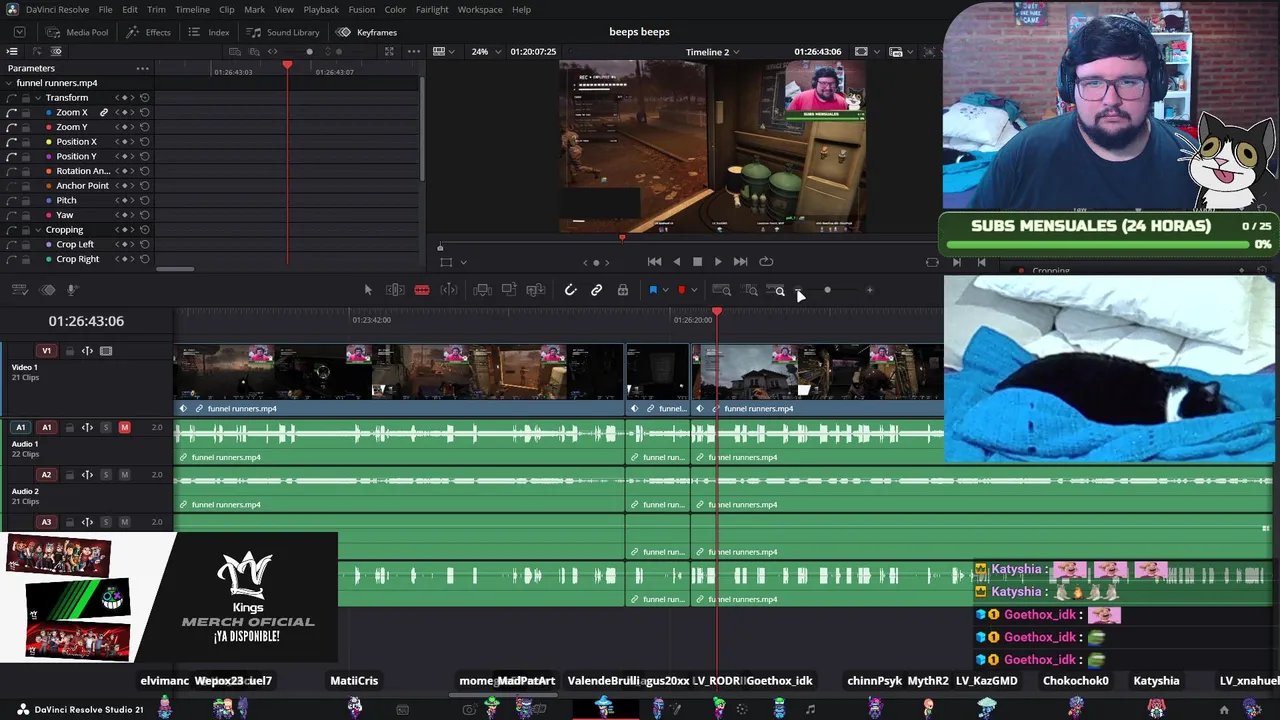Toggle viewer Loop playback icon

pyautogui.click(x=766, y=262)
